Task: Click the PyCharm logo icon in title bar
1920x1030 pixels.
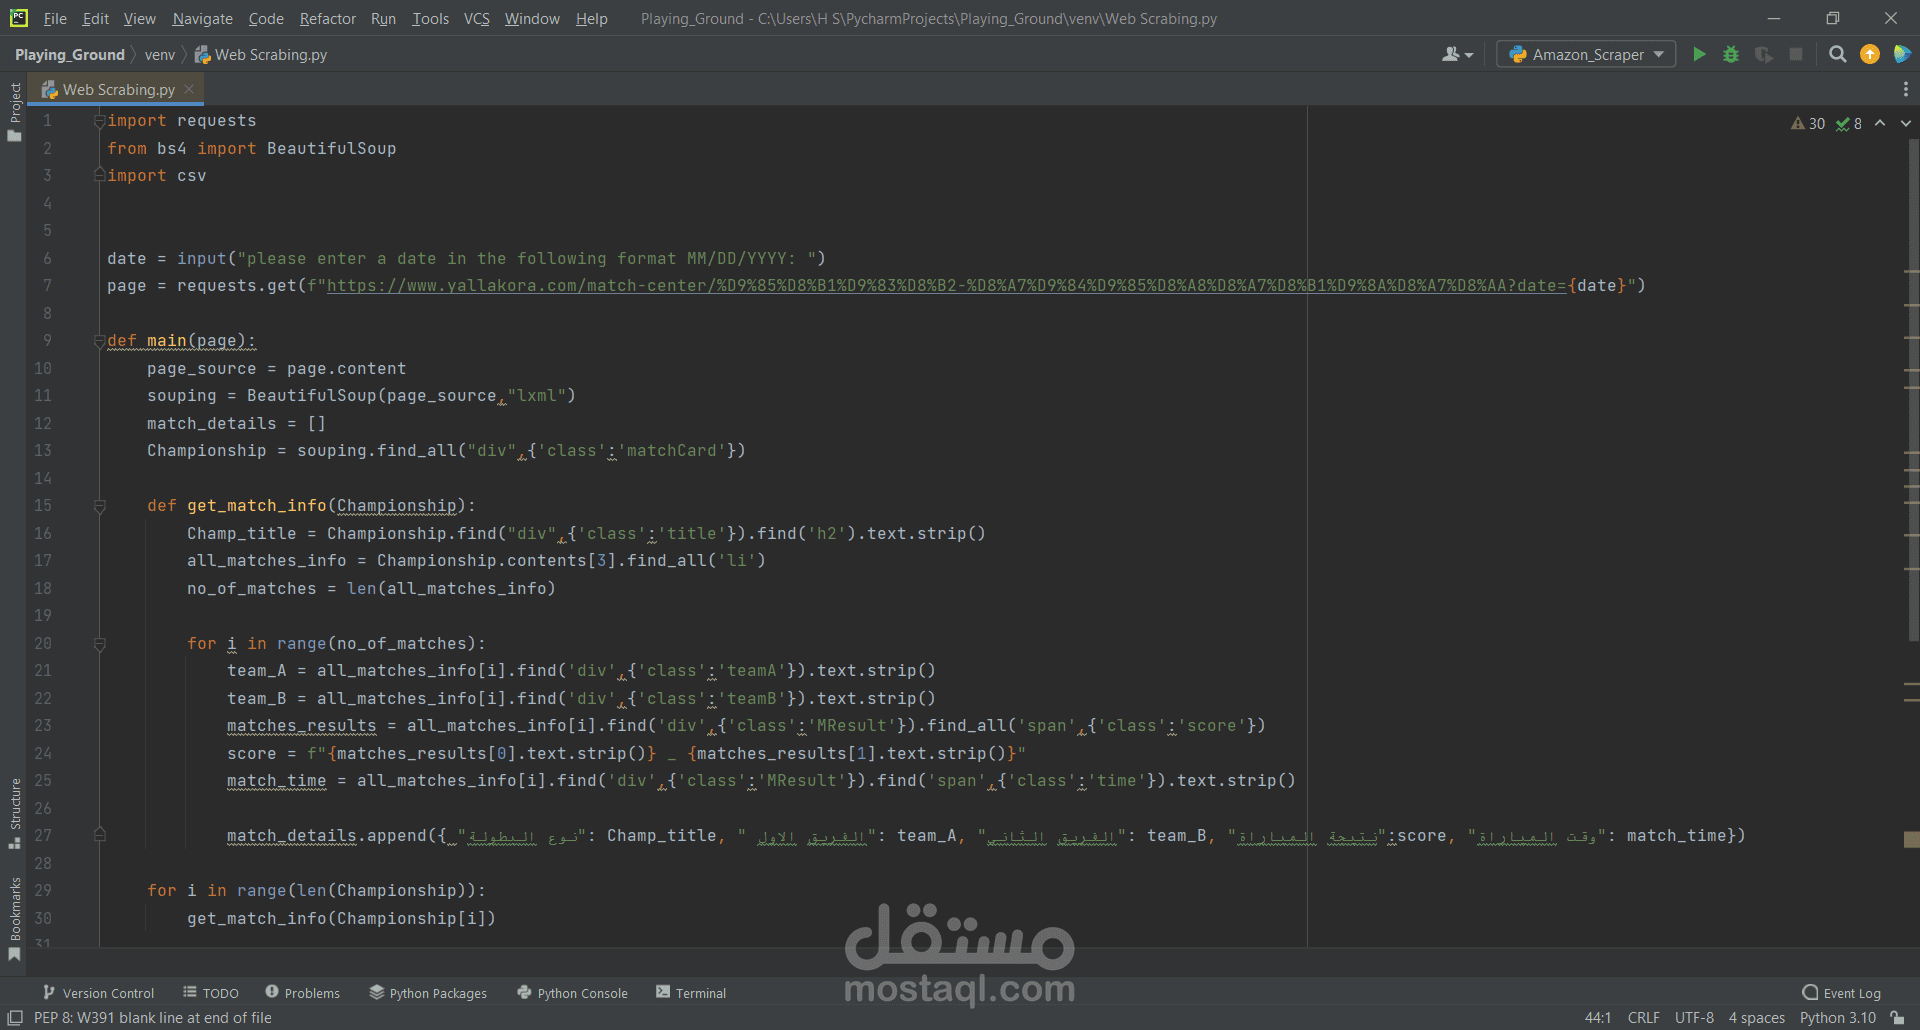Action: (x=18, y=18)
